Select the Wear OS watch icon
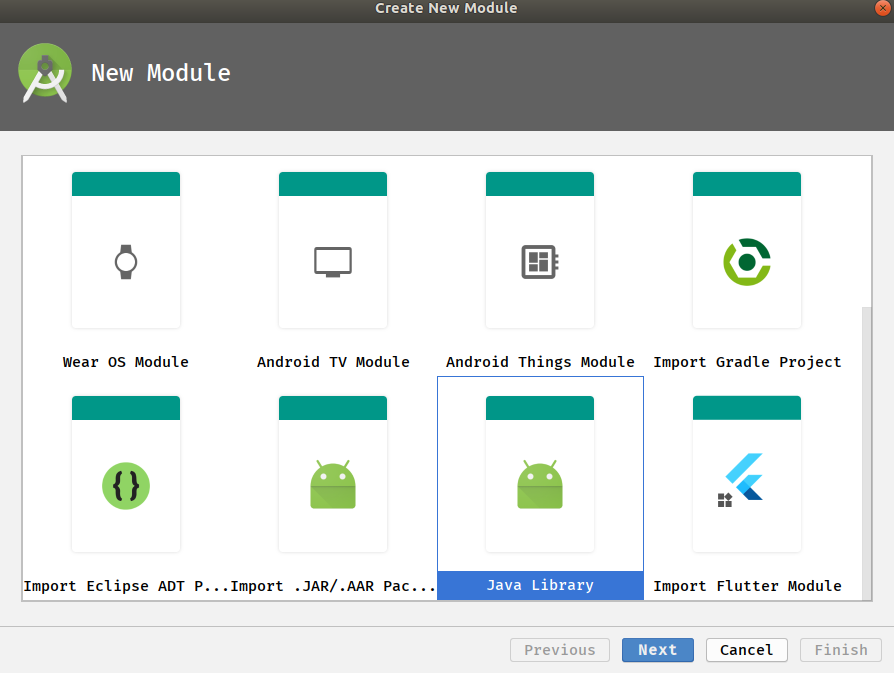Viewport: 894px width, 673px height. pos(126,262)
